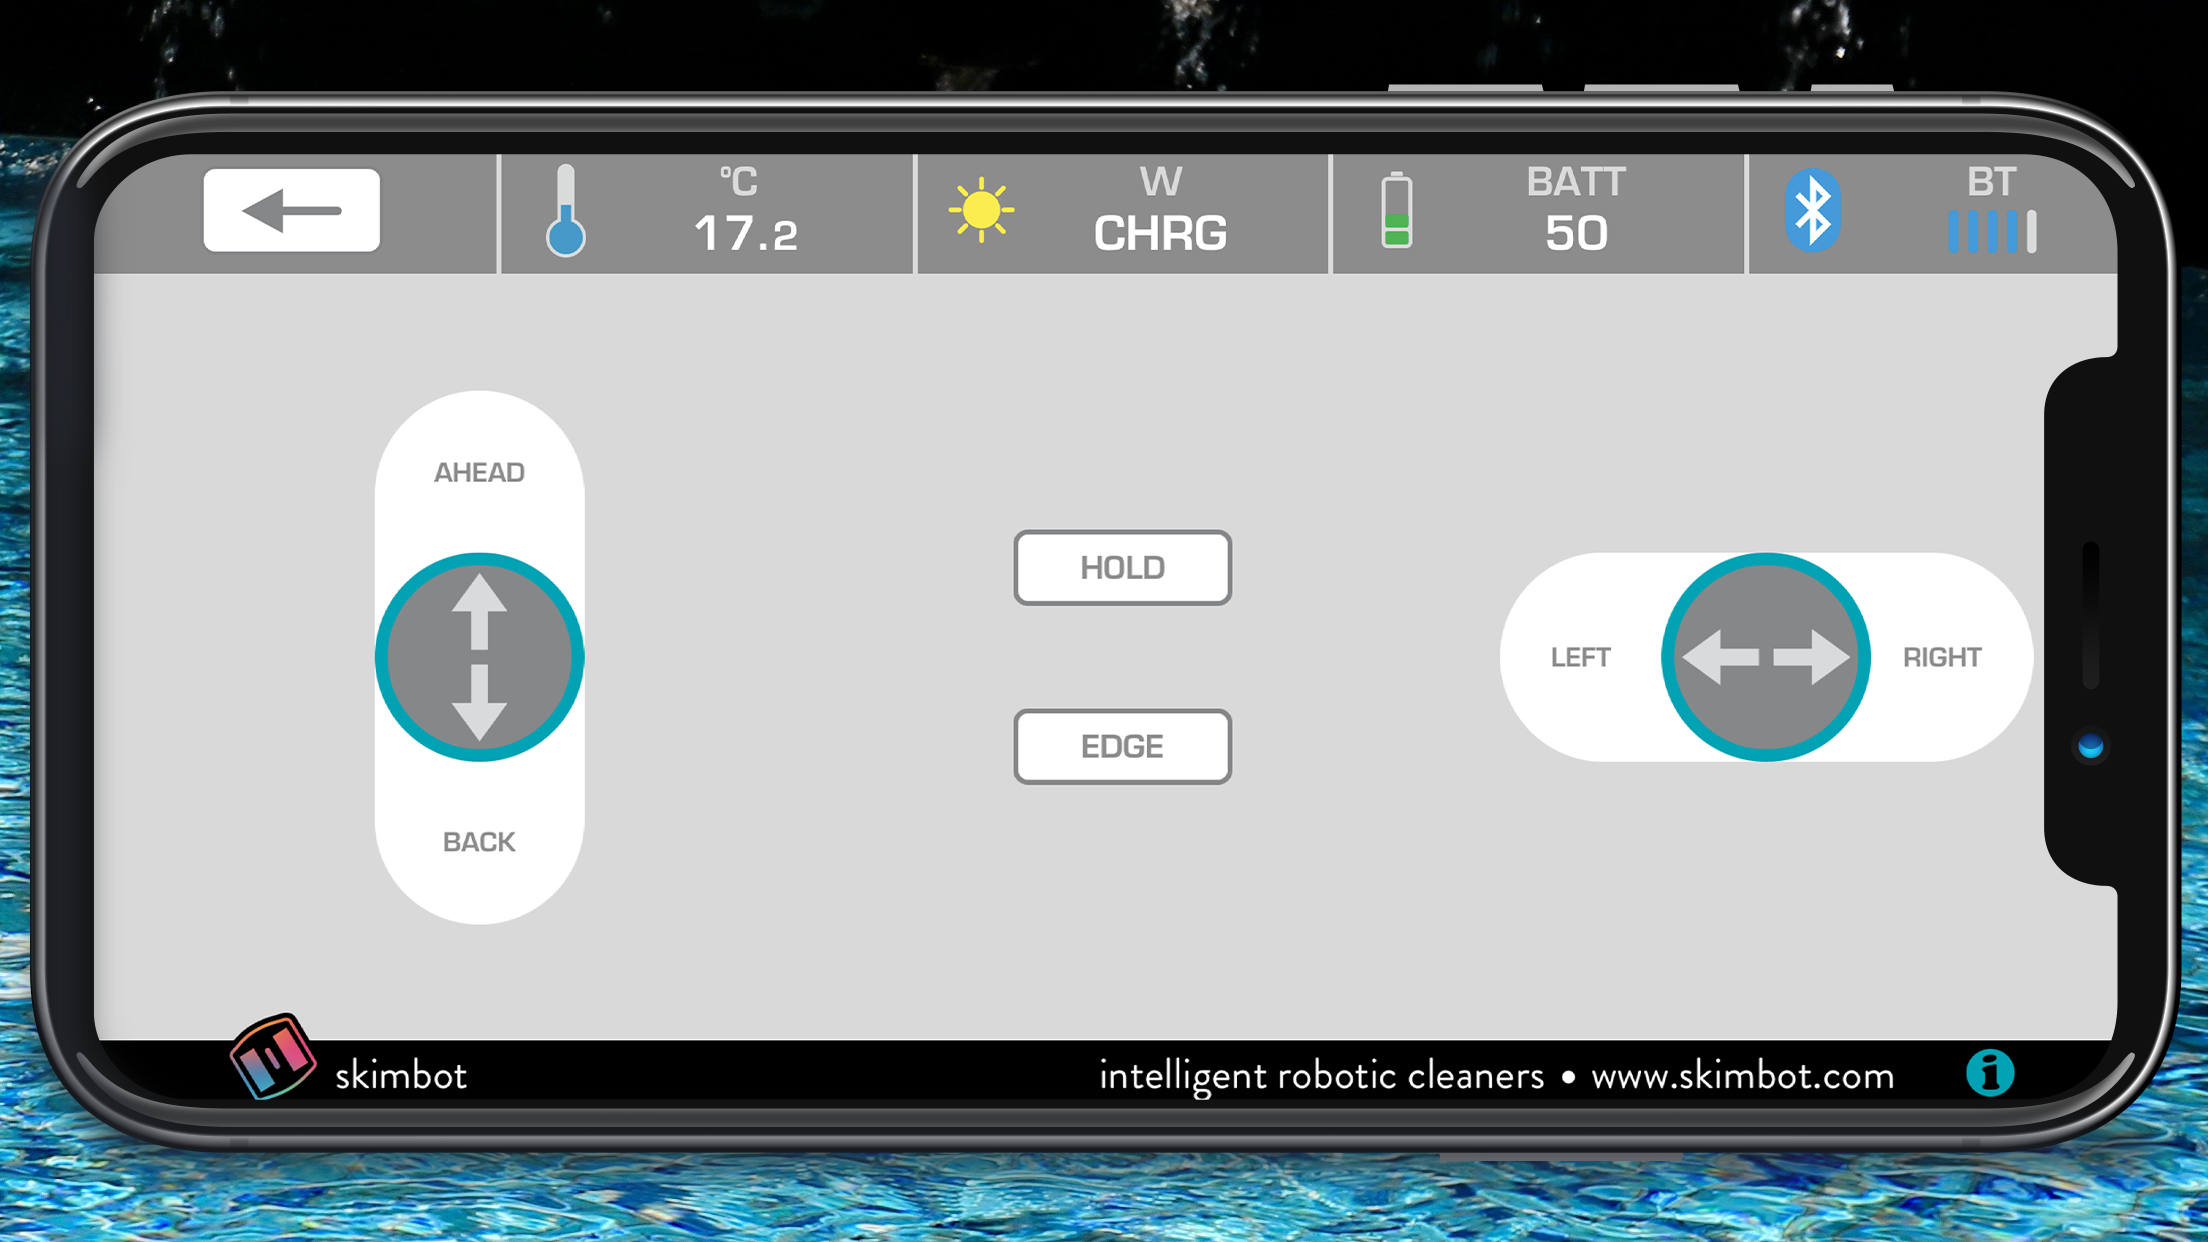Tap the BACK label on joystick
The width and height of the screenshot is (2208, 1242).
point(479,842)
